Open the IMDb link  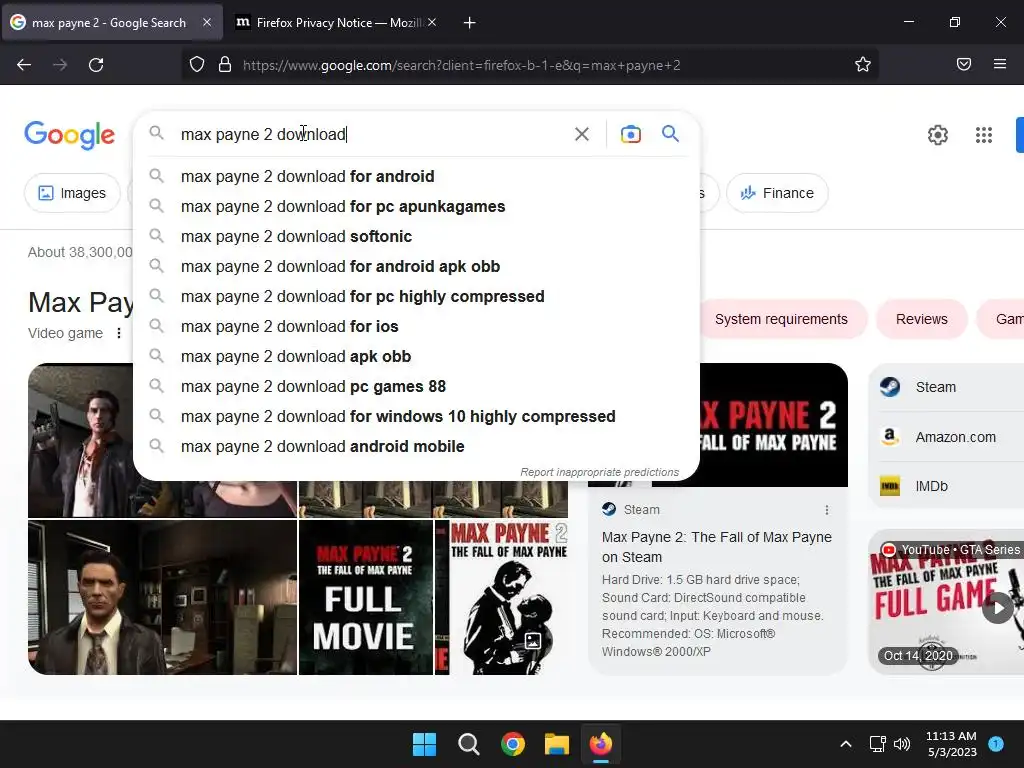[x=948, y=487]
